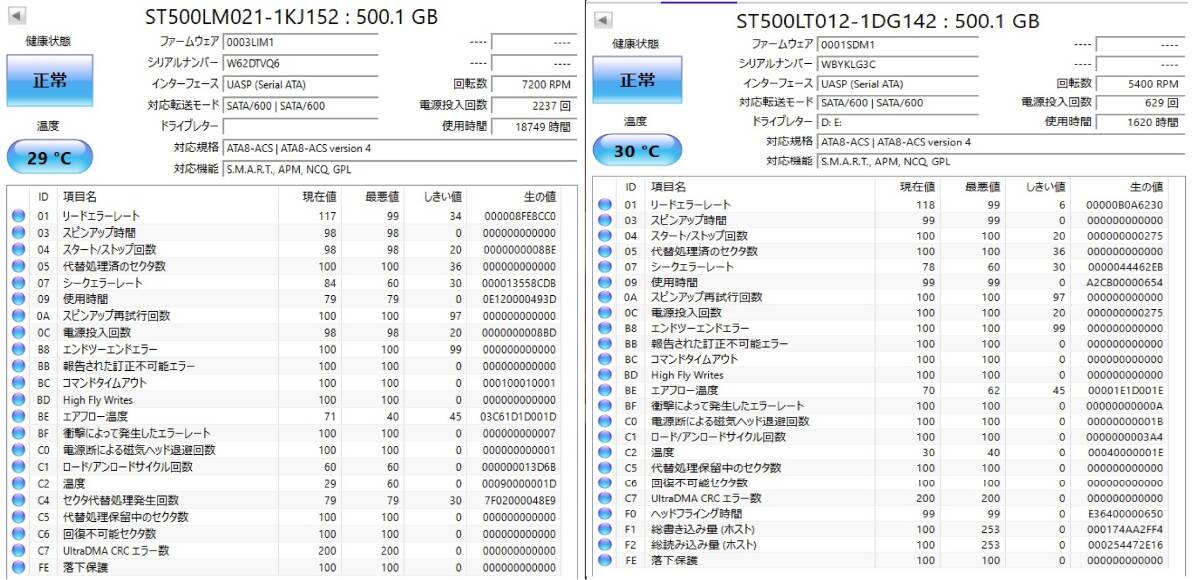This screenshot has height=580, width=1200.
Task: Click the スピンアップ再試行回数 row name on ST500LT012
Action: pos(707,298)
